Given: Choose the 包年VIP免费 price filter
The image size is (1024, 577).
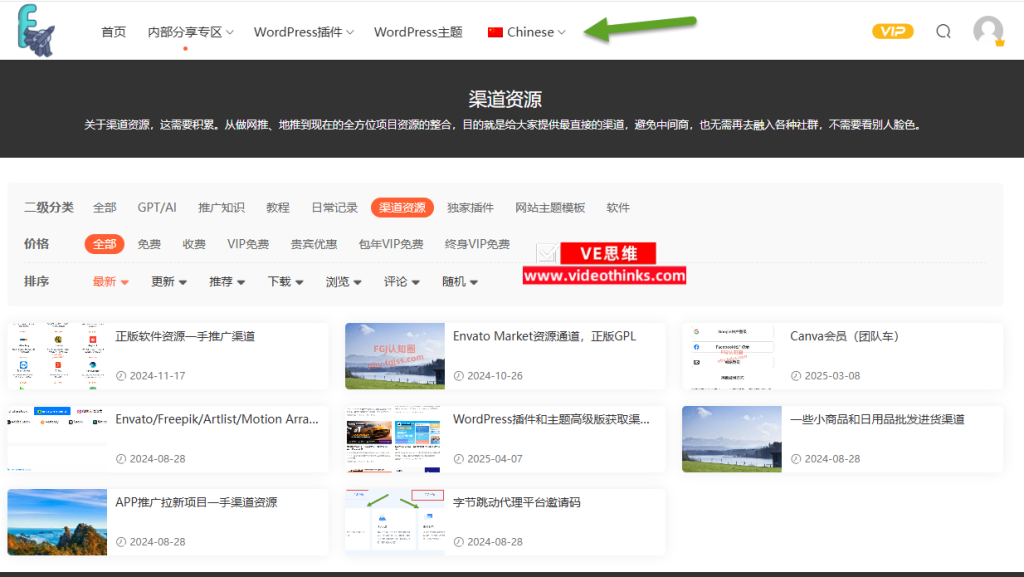Looking at the screenshot, I should point(391,244).
